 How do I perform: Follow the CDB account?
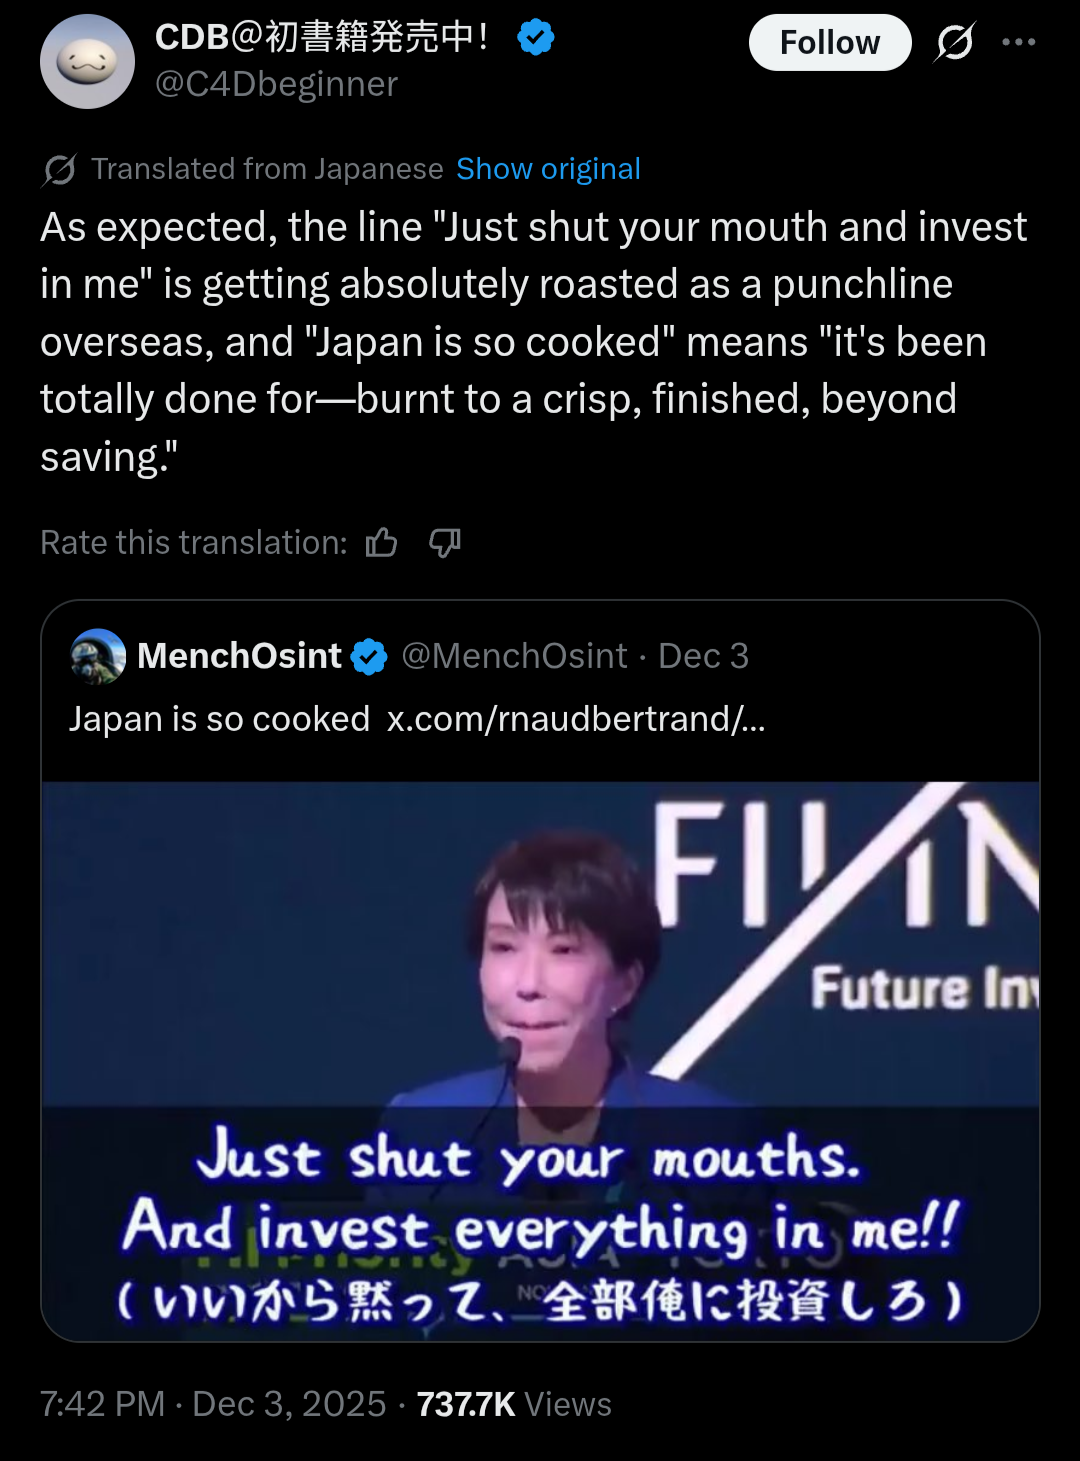[829, 42]
